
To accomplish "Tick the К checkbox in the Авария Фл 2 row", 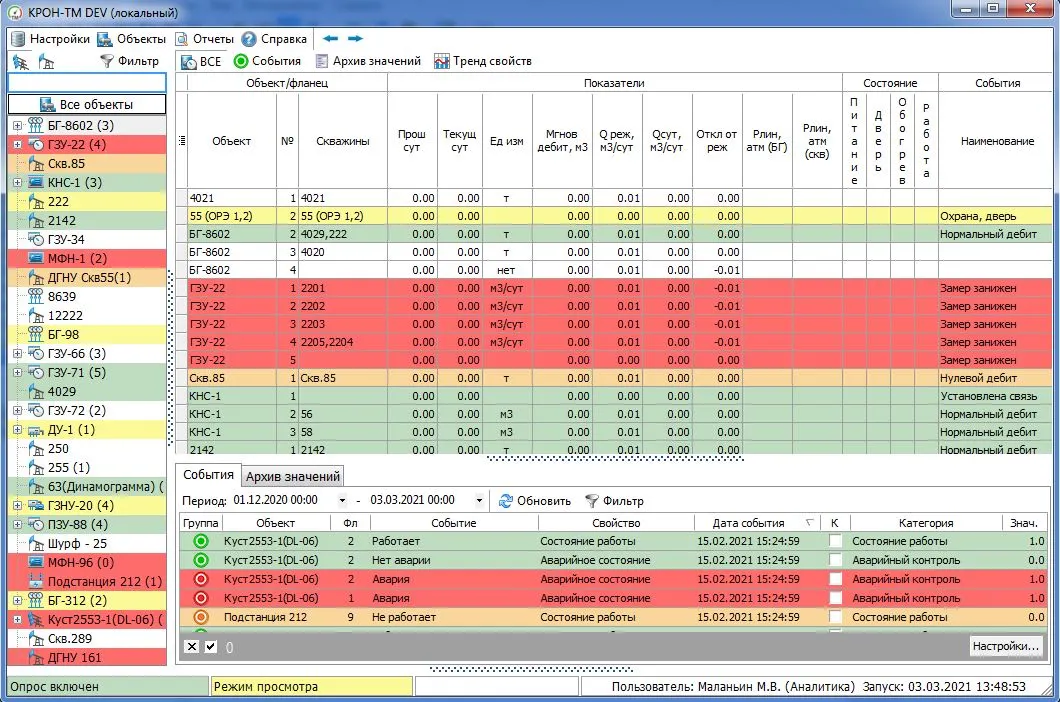I will click(836, 579).
